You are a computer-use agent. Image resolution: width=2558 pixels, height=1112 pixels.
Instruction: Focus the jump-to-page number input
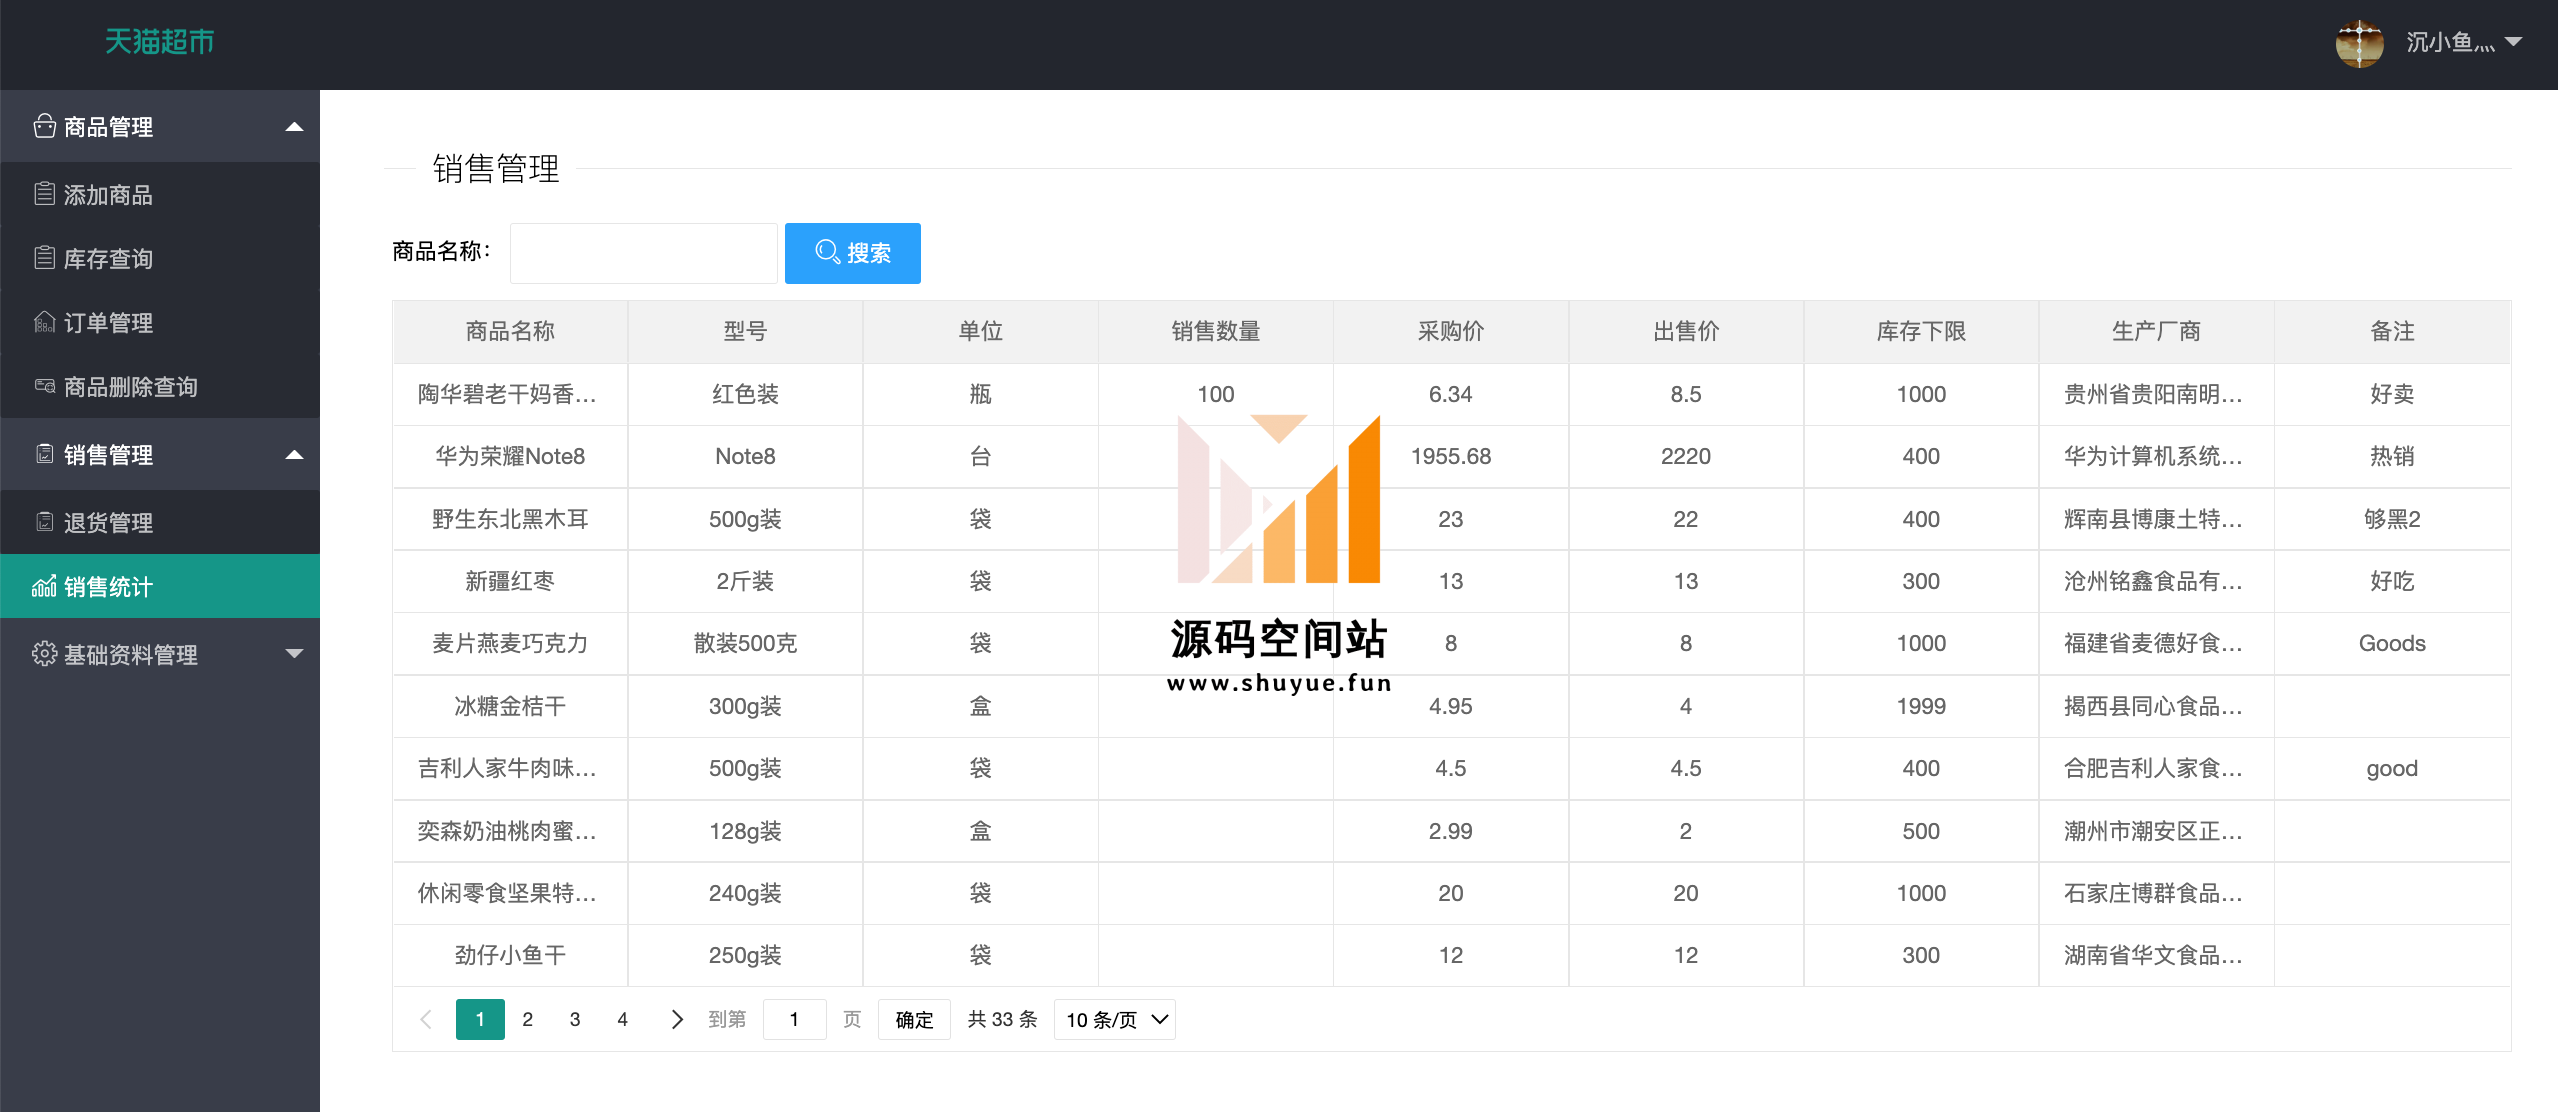(794, 1019)
